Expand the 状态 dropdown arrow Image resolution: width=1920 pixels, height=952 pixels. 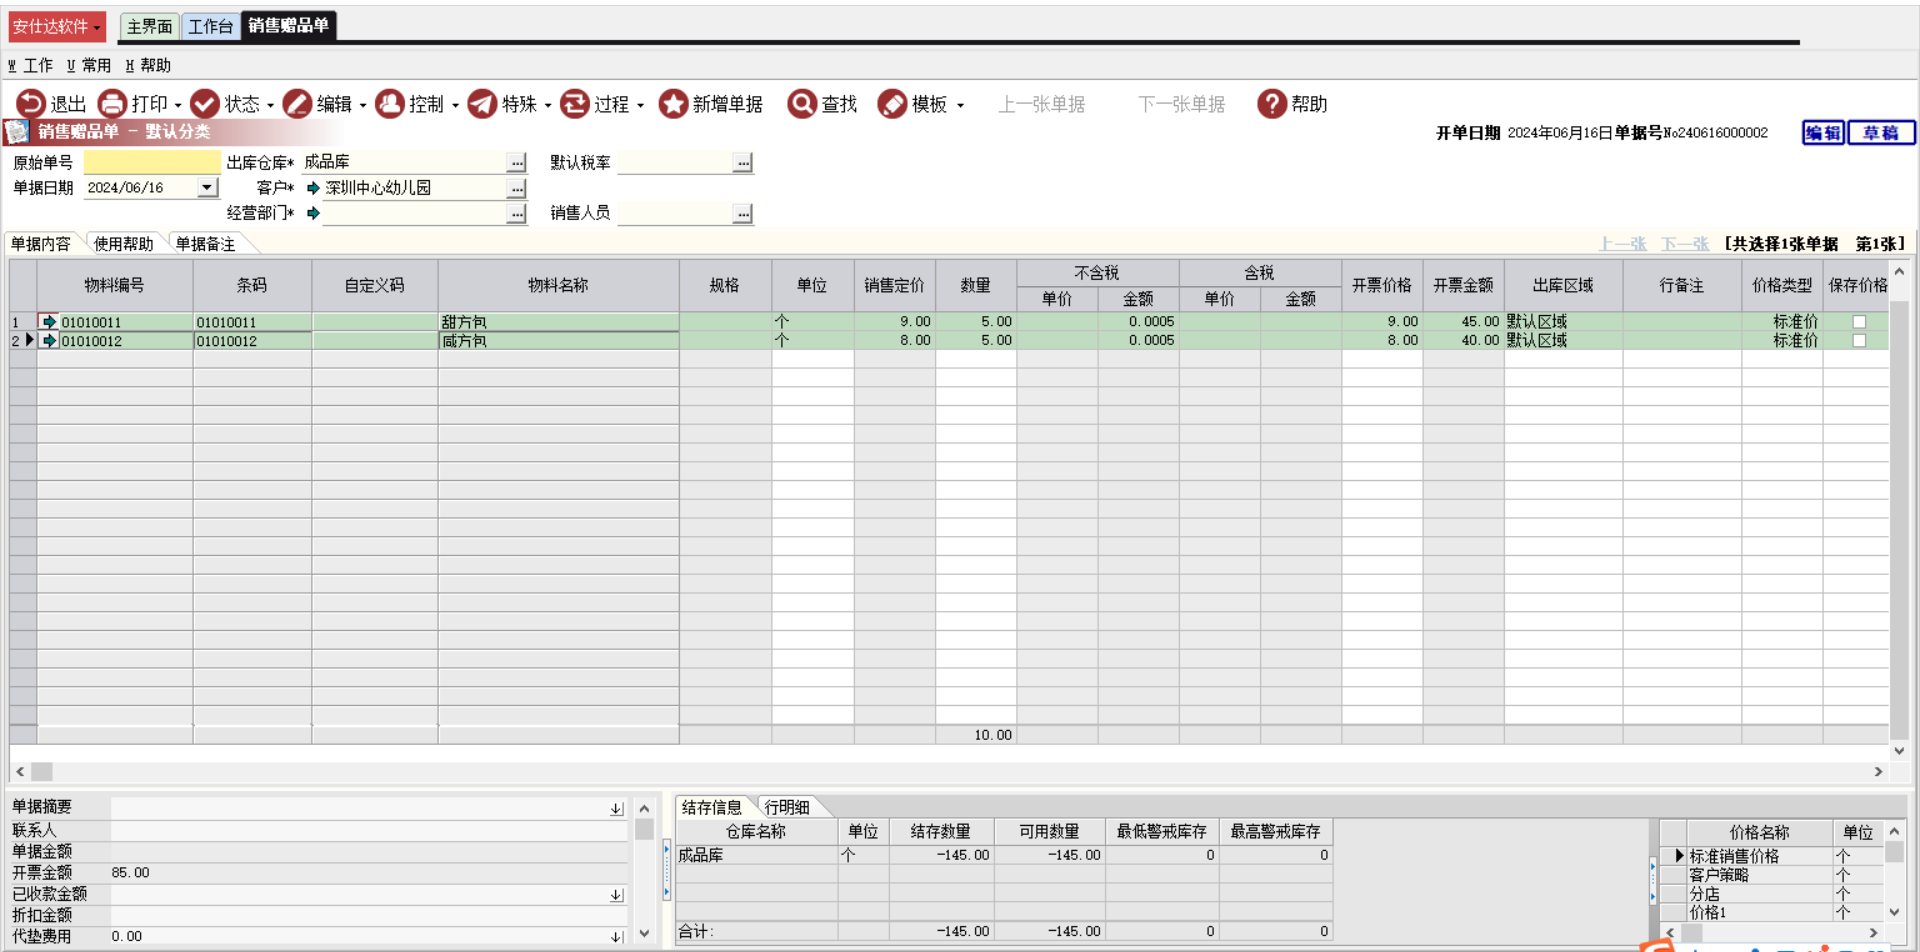270,105
